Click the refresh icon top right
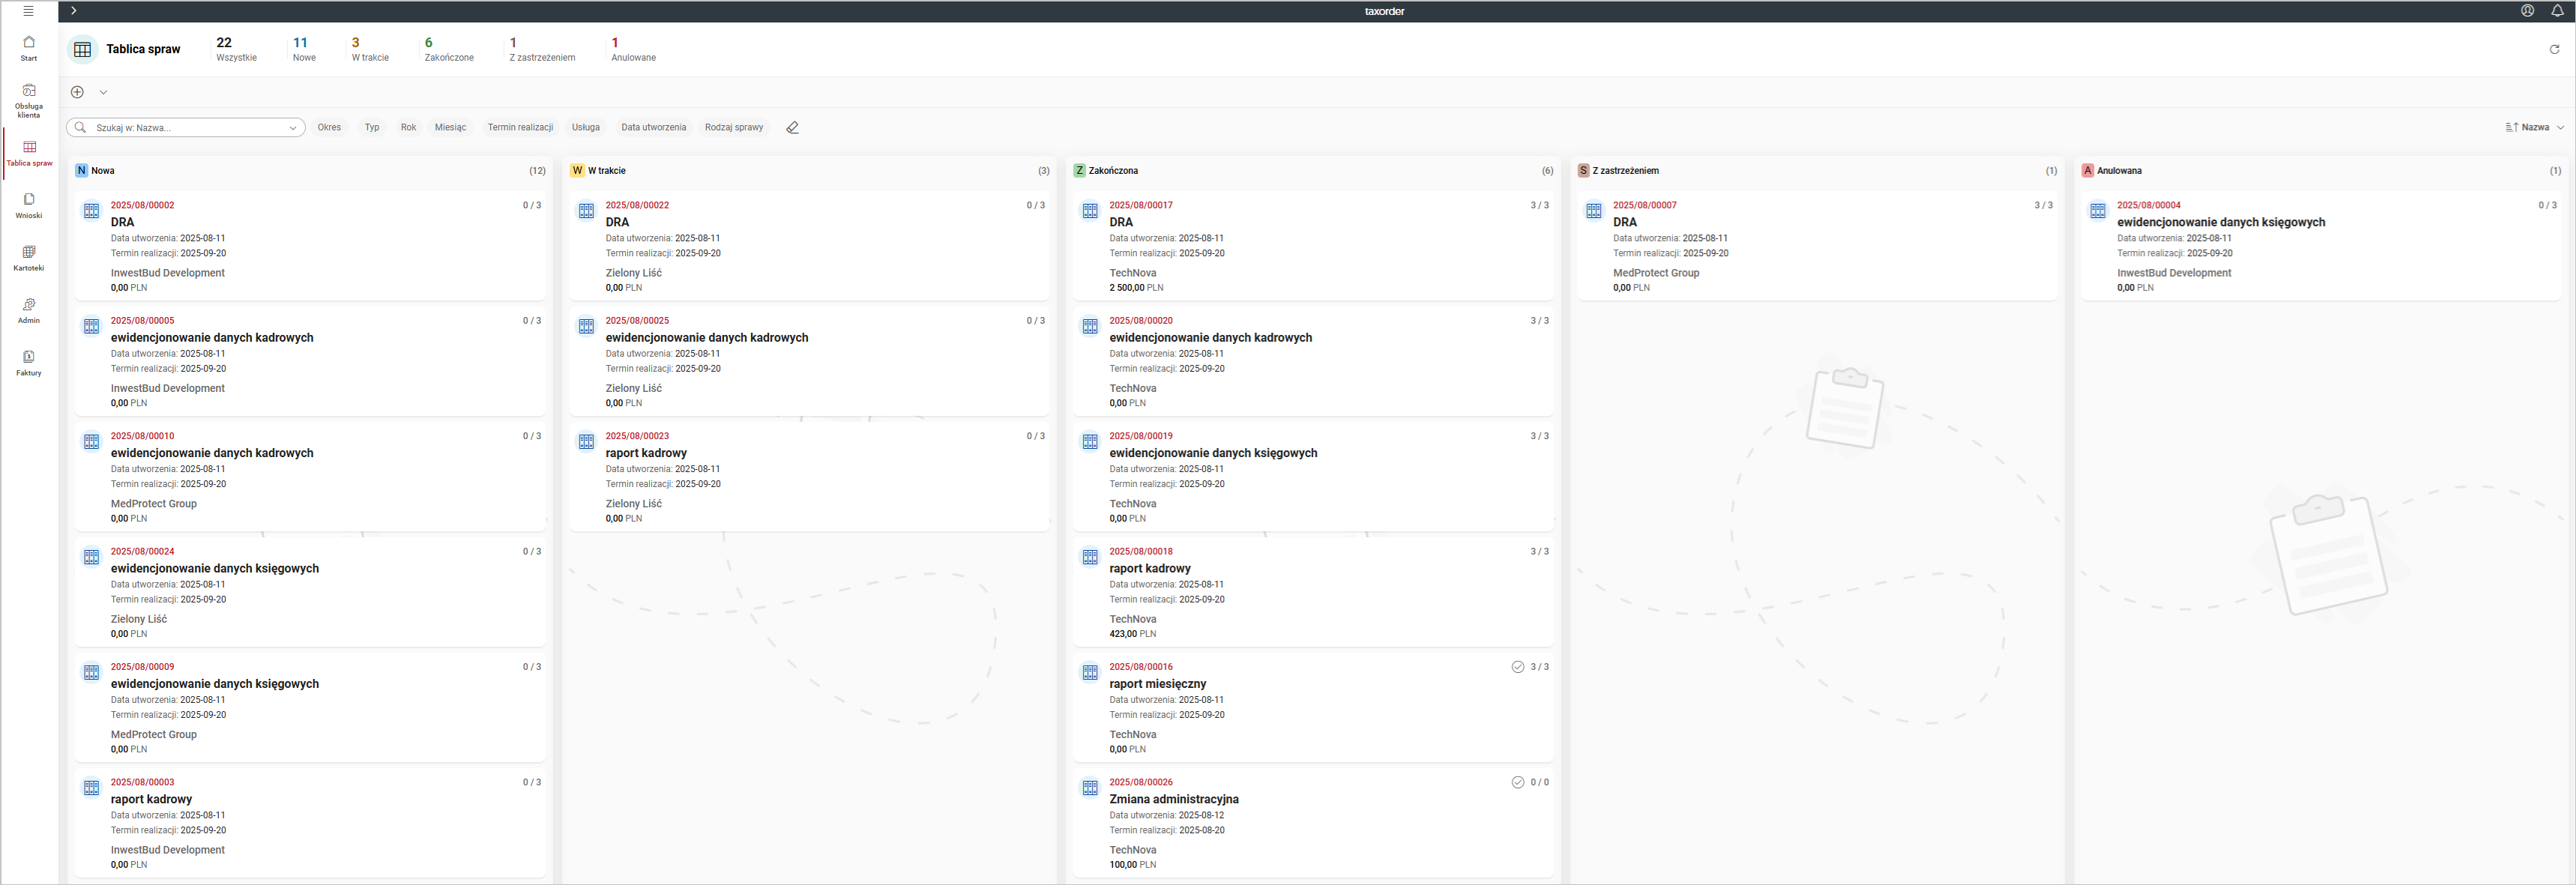 pos(2554,49)
